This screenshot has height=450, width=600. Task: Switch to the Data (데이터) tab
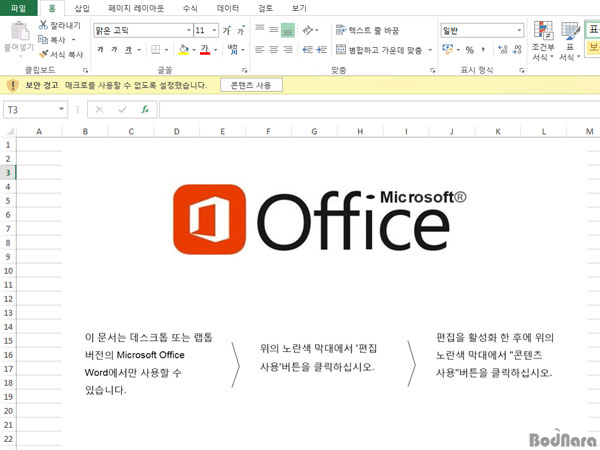point(228,8)
